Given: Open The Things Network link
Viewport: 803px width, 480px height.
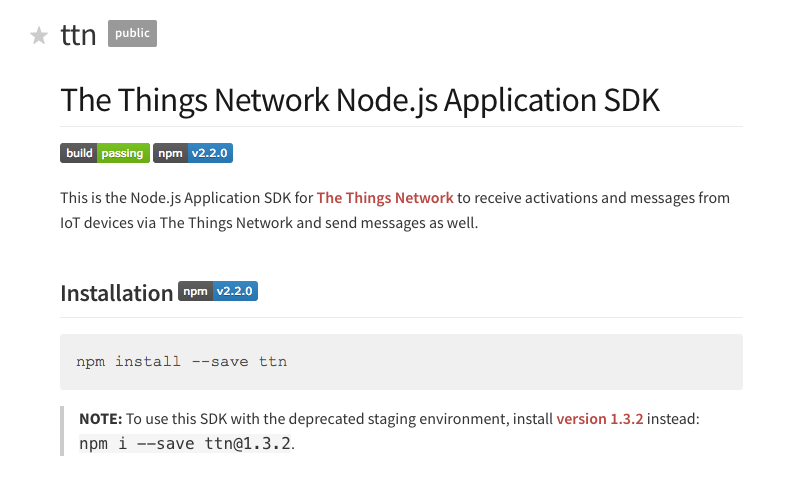Looking at the screenshot, I should click(385, 198).
